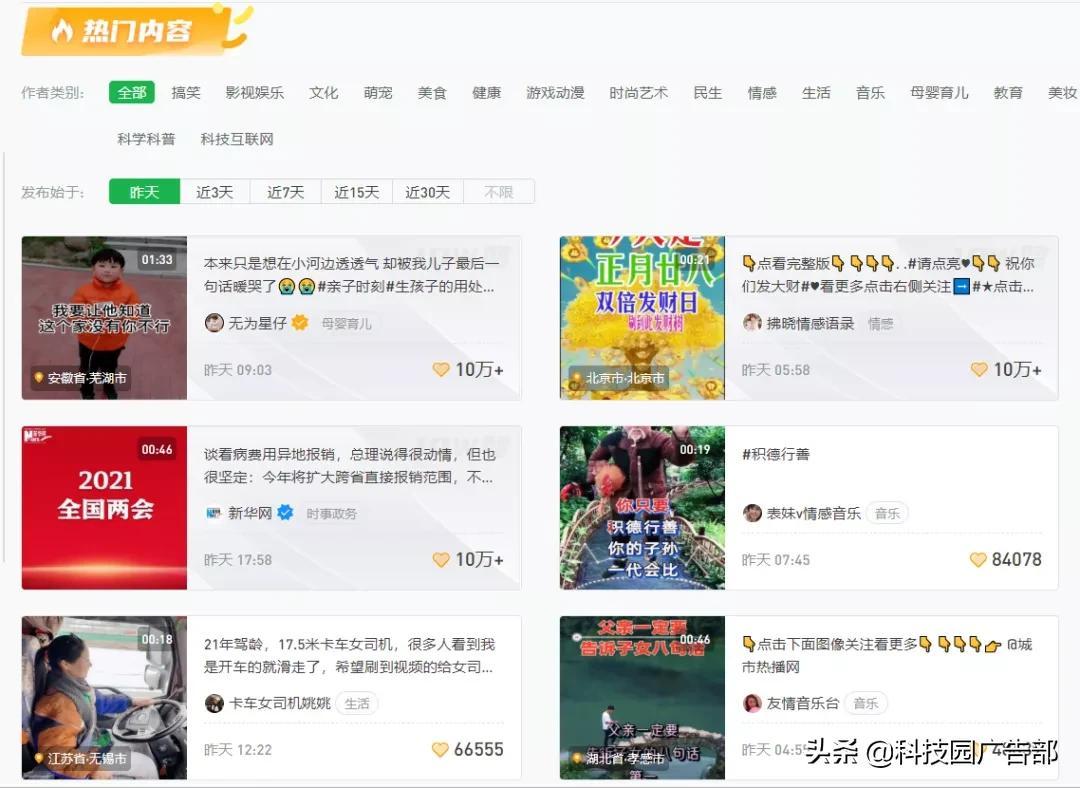The width and height of the screenshot is (1080, 788).
Task: Open video title #积德行善
Action: click(x=776, y=454)
